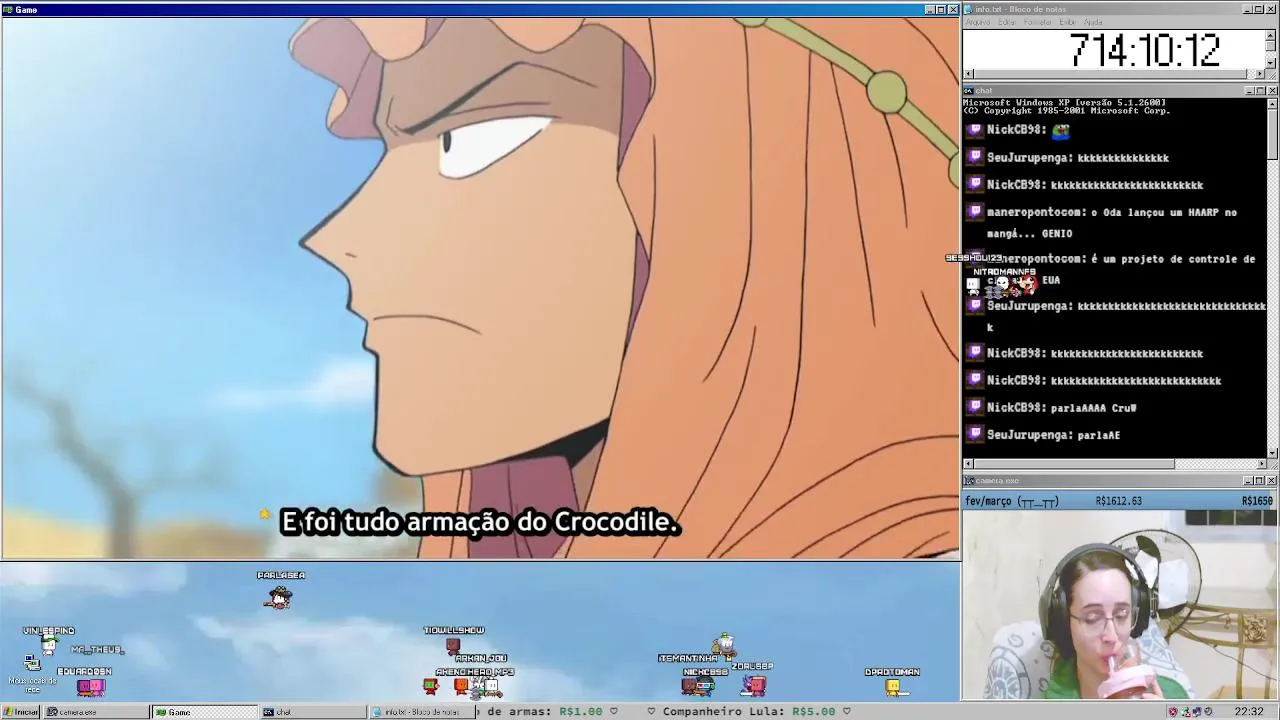Screen dimensions: 1280x720
Task: Click the R$1650 goal amount
Action: [1258, 501]
